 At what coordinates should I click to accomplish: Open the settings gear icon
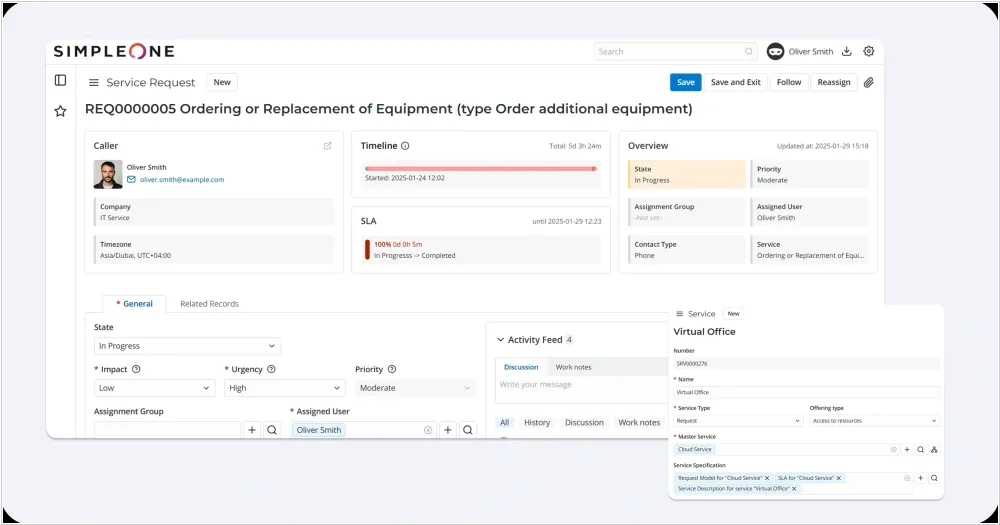coord(868,51)
